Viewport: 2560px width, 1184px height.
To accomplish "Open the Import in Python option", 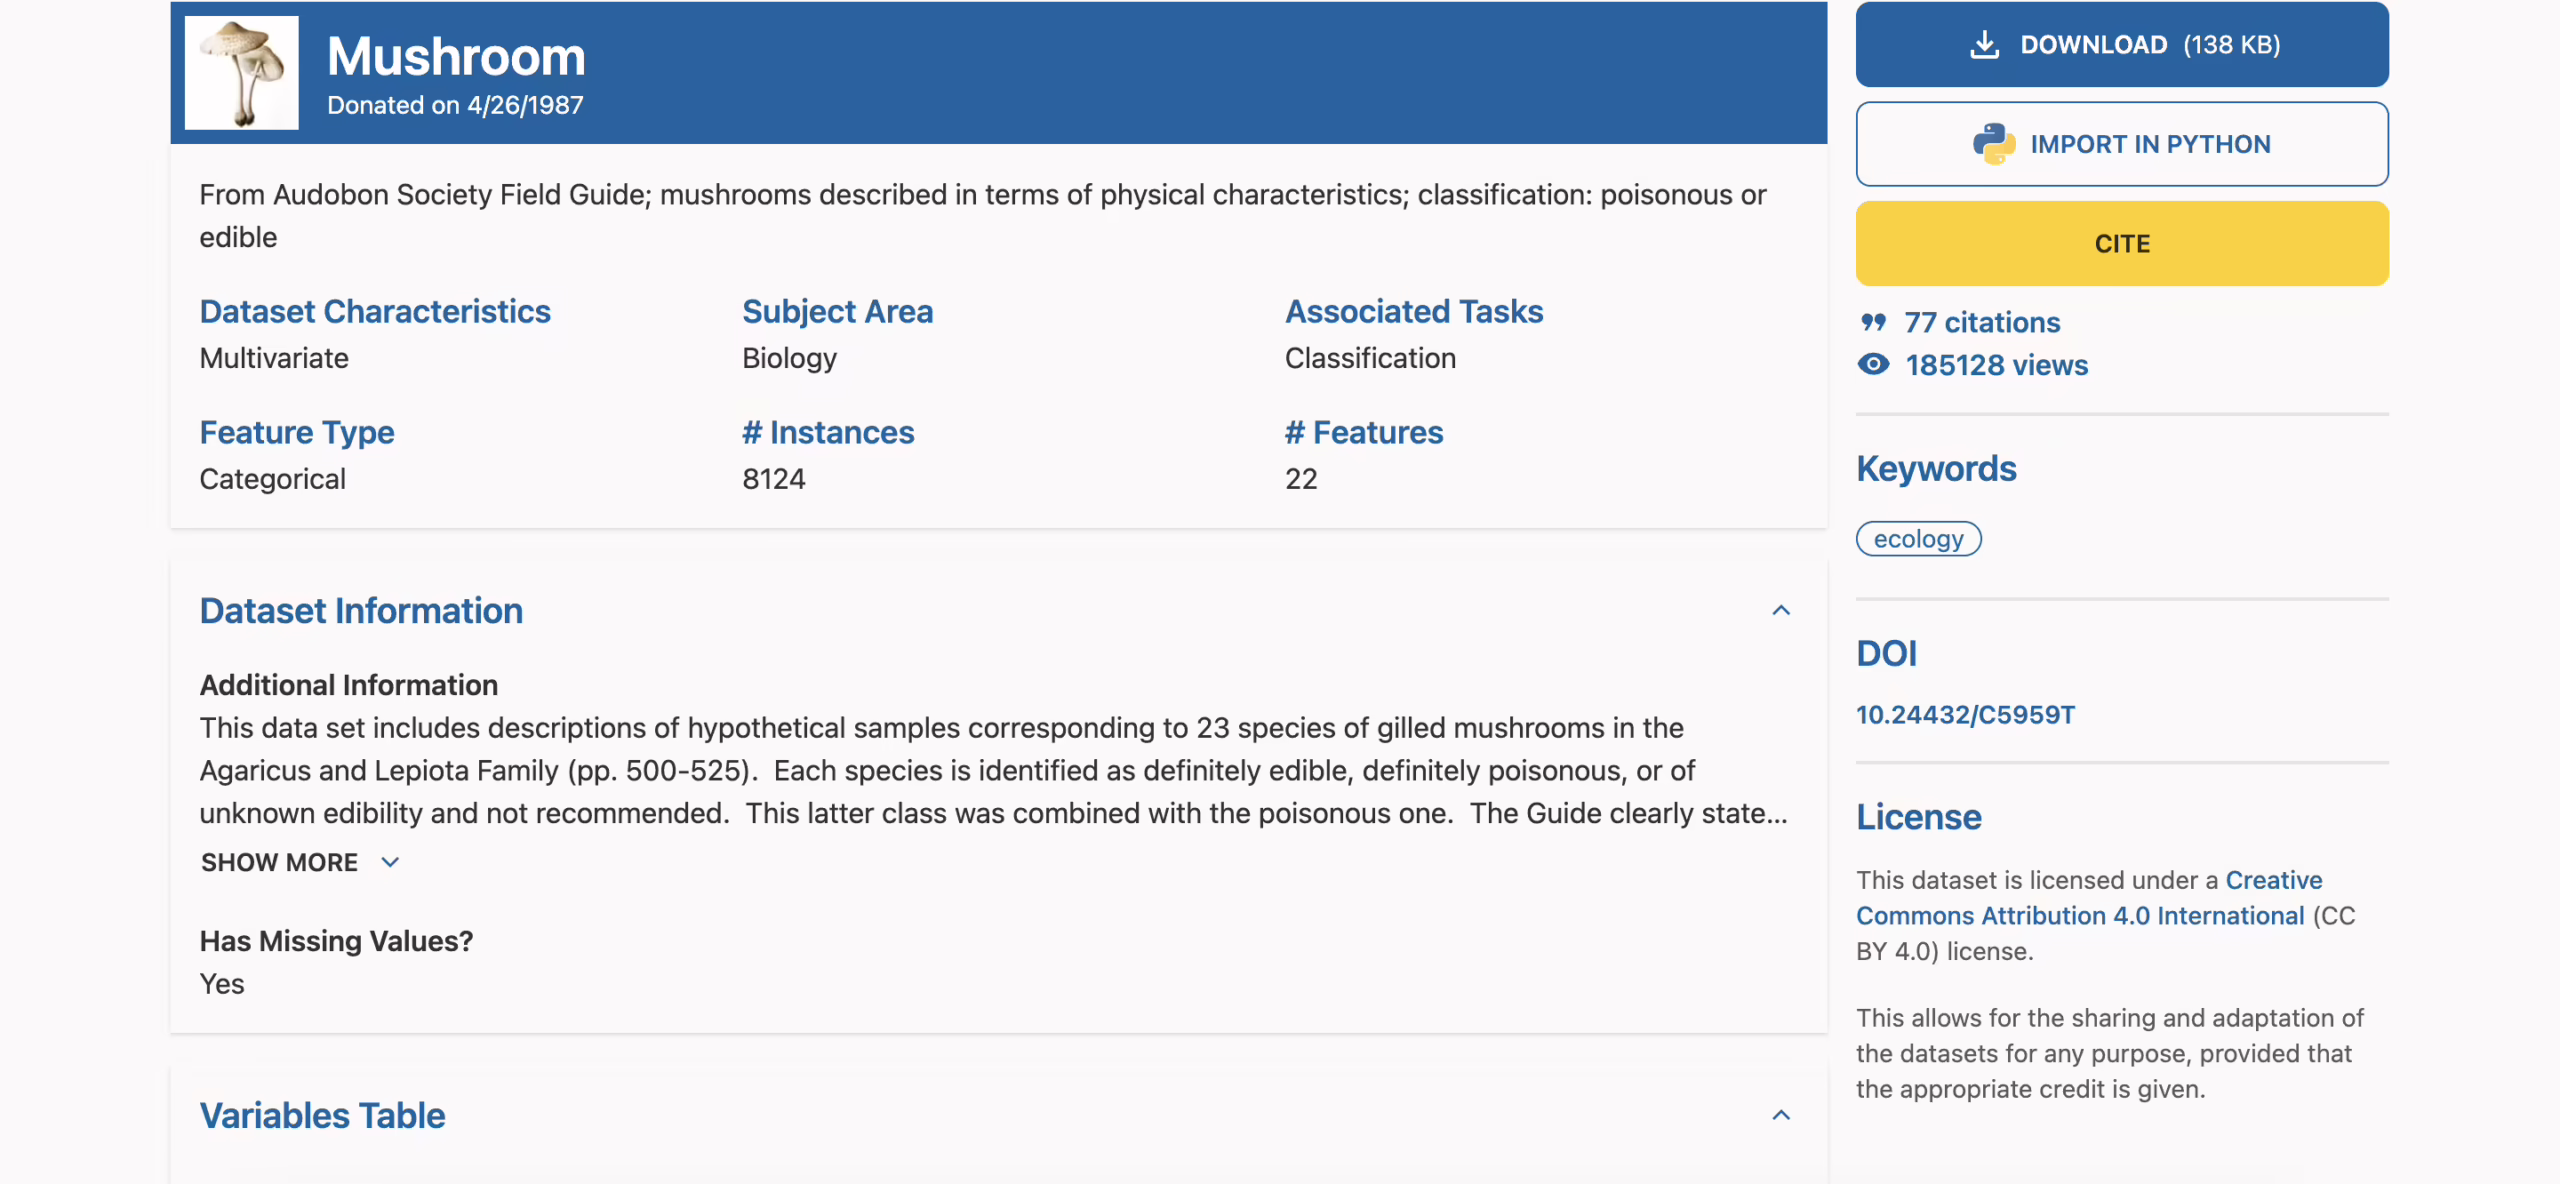I will 2122,143.
